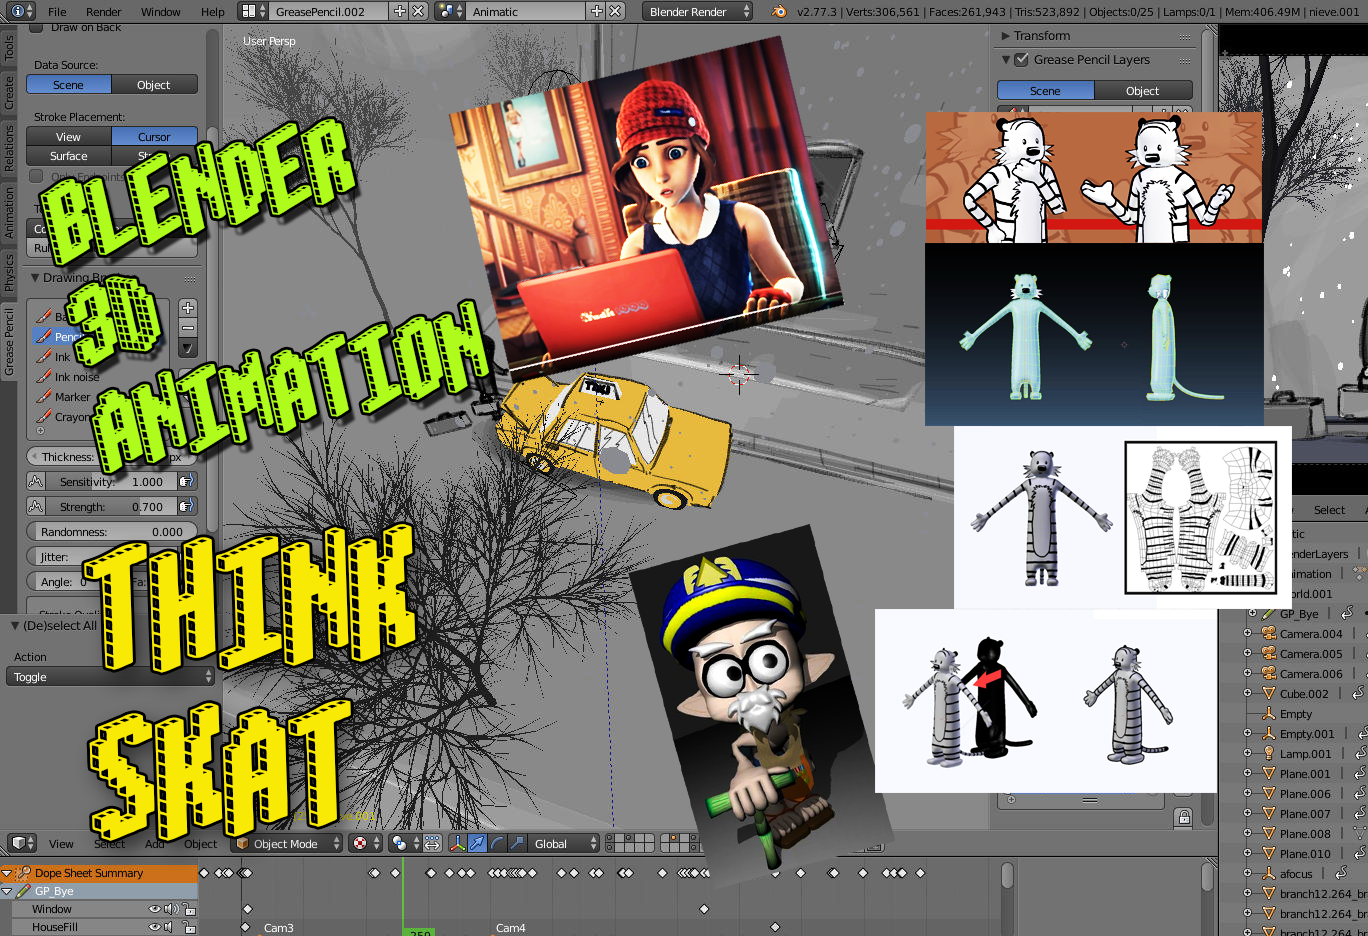Toggle visibility eye of Window layer
Viewport: 1368px width, 936px height.
(x=154, y=909)
